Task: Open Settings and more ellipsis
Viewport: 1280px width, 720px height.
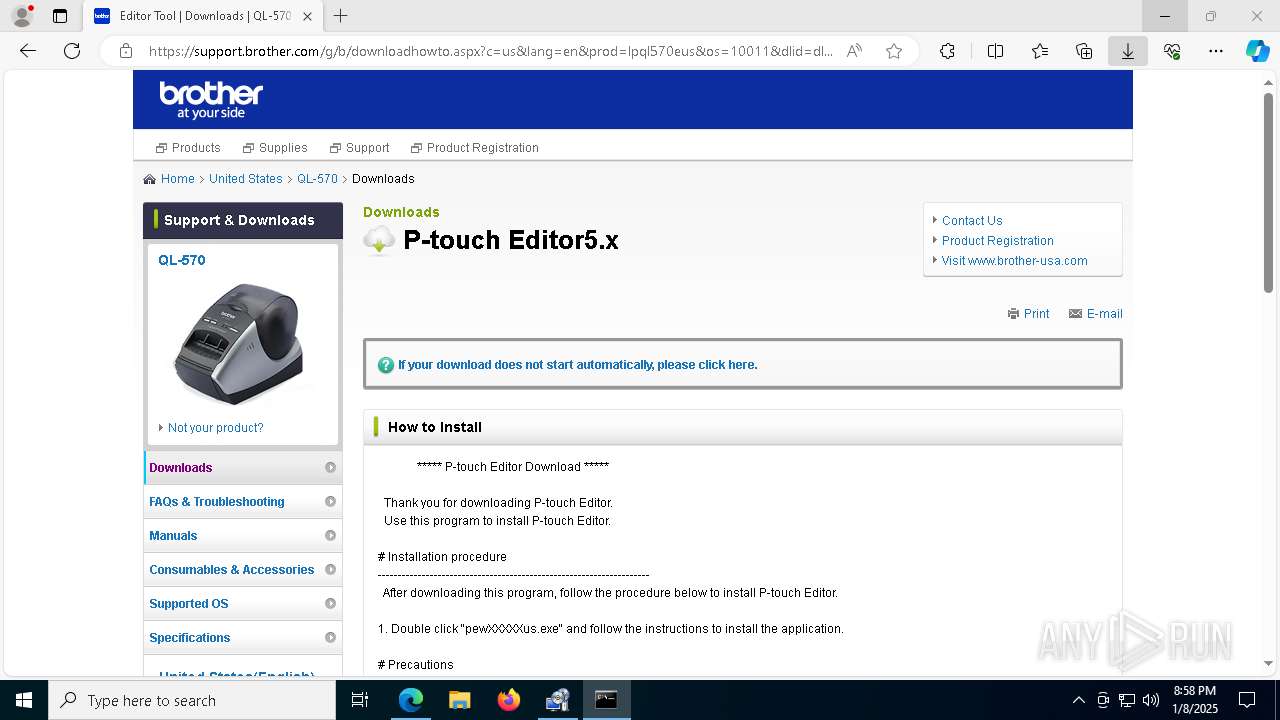Action: pyautogui.click(x=1216, y=51)
